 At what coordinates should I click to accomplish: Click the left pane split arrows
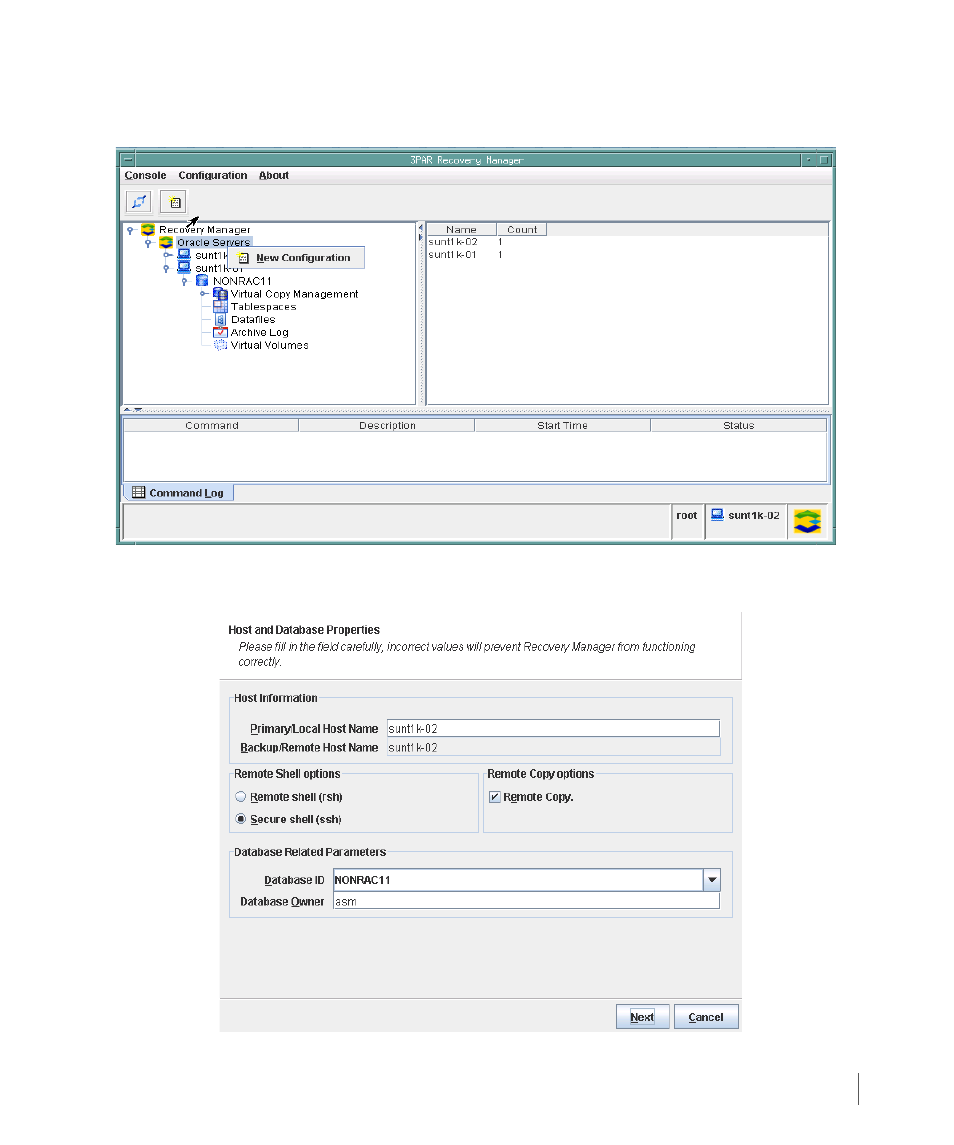(421, 232)
